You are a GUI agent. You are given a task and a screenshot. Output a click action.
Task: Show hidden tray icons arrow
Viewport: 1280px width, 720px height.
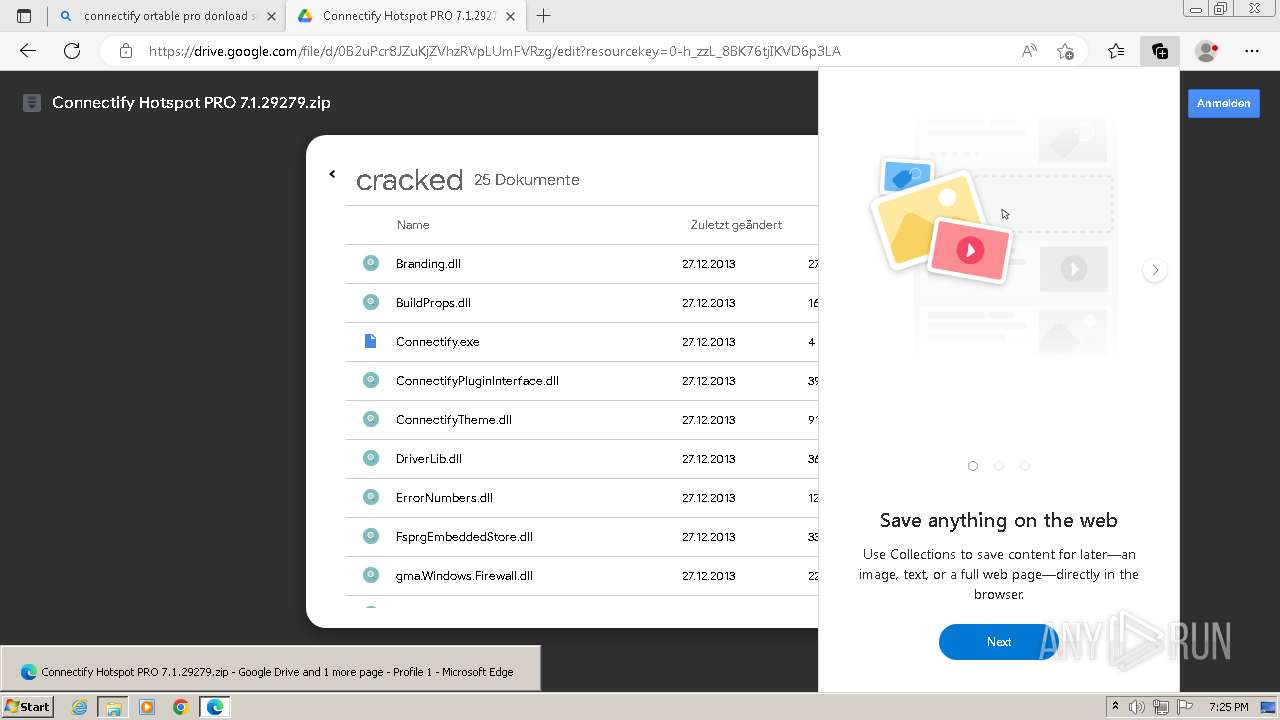pyautogui.click(x=1116, y=707)
